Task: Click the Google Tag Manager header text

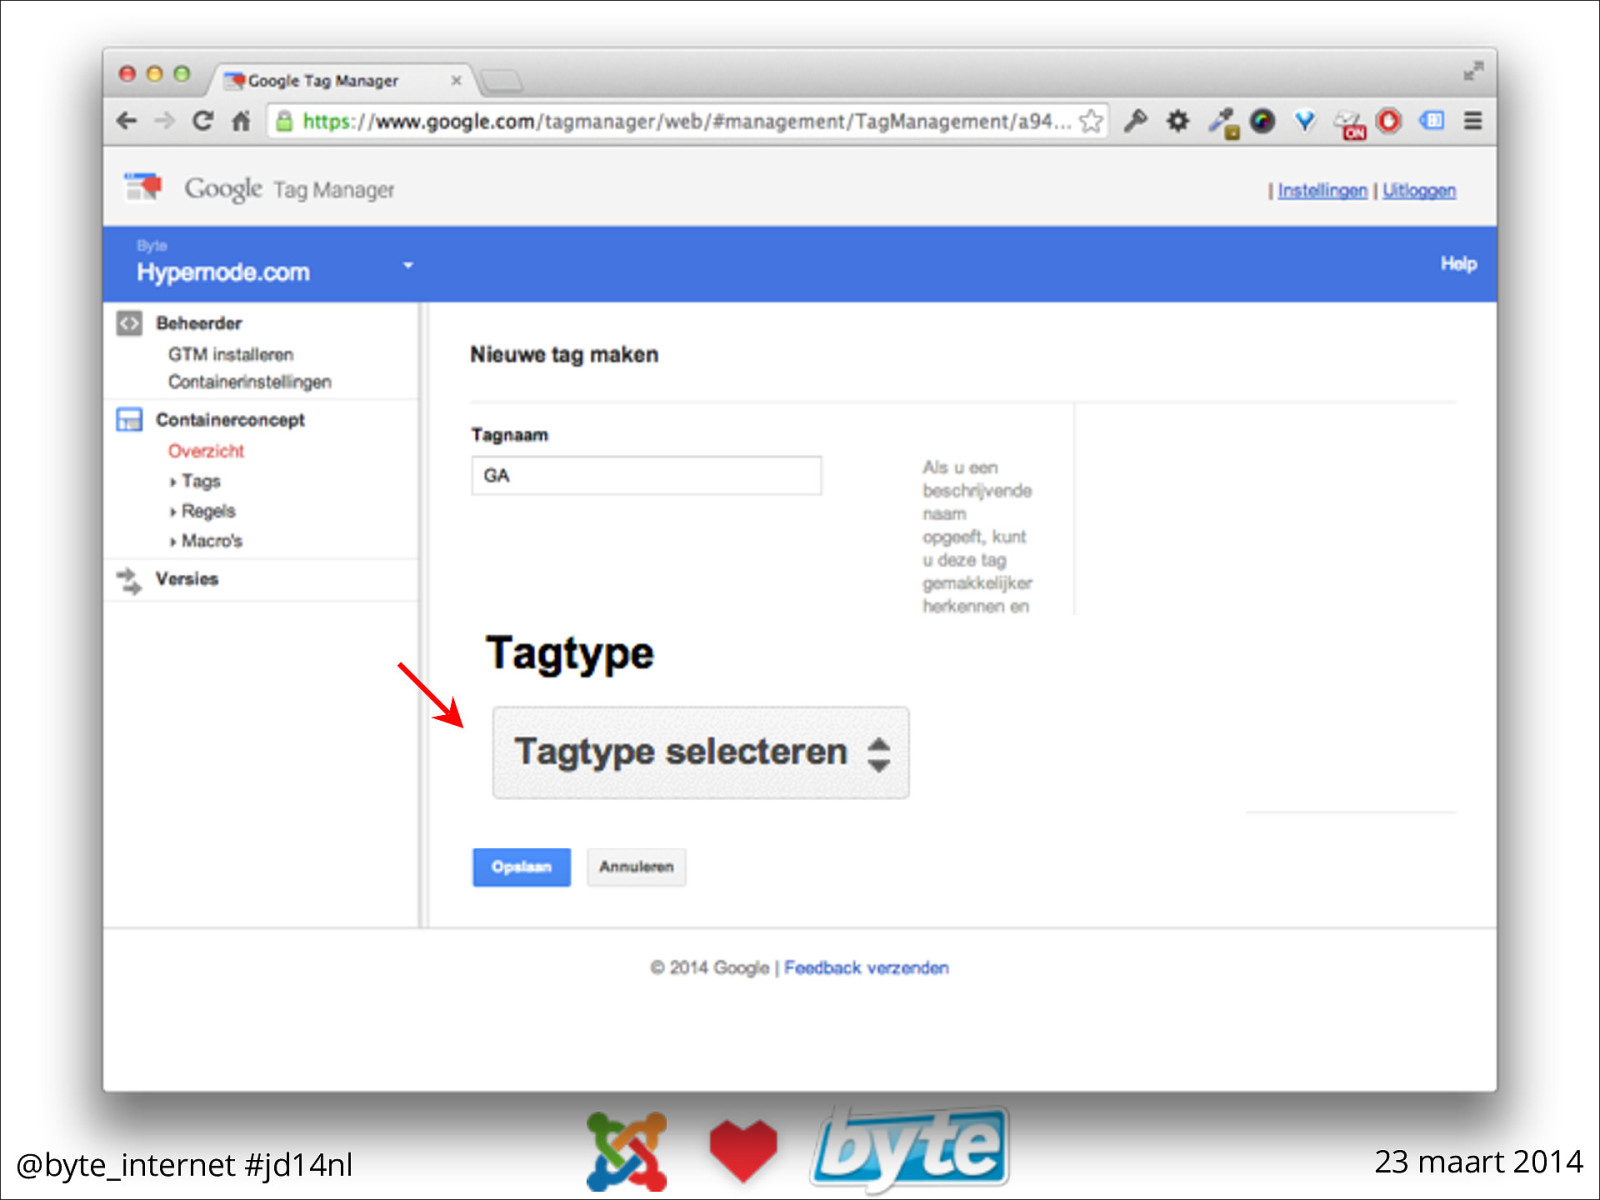Action: point(290,189)
